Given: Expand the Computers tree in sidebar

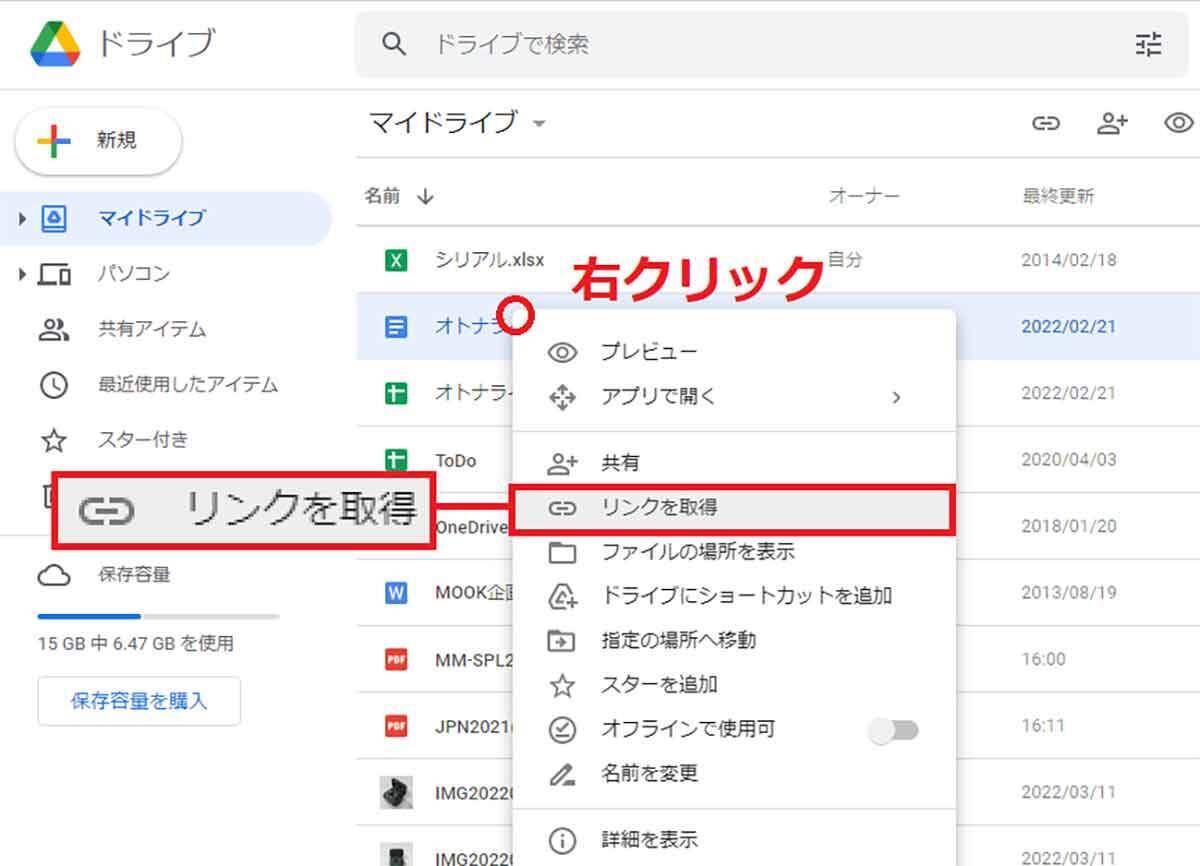Looking at the screenshot, I should (22, 274).
